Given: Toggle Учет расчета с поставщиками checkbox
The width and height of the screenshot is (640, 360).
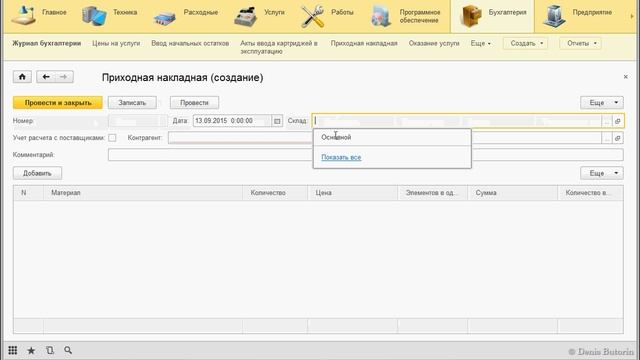Looking at the screenshot, I should click(x=112, y=138).
